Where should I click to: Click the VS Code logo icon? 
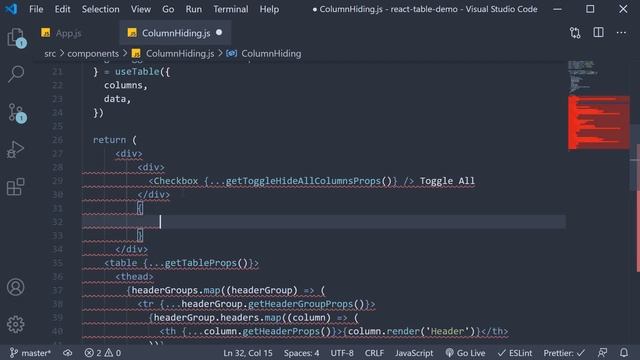pyautogui.click(x=11, y=9)
